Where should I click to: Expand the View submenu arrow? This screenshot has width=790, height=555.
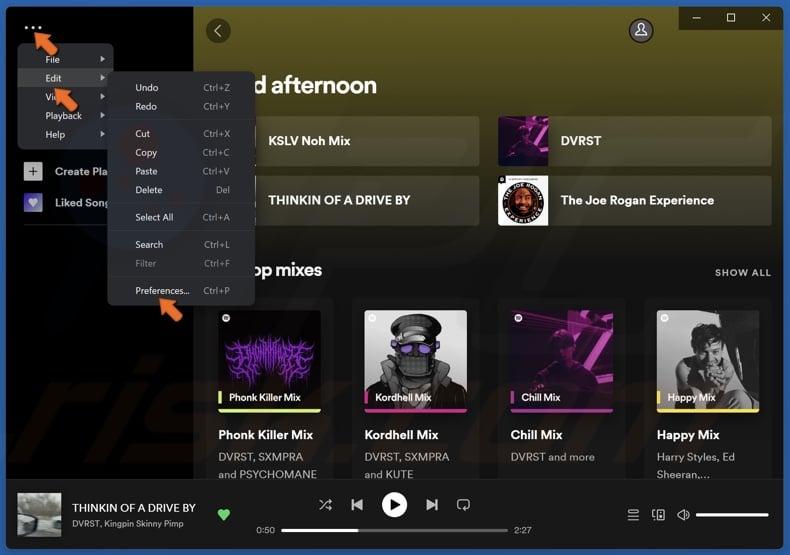102,96
